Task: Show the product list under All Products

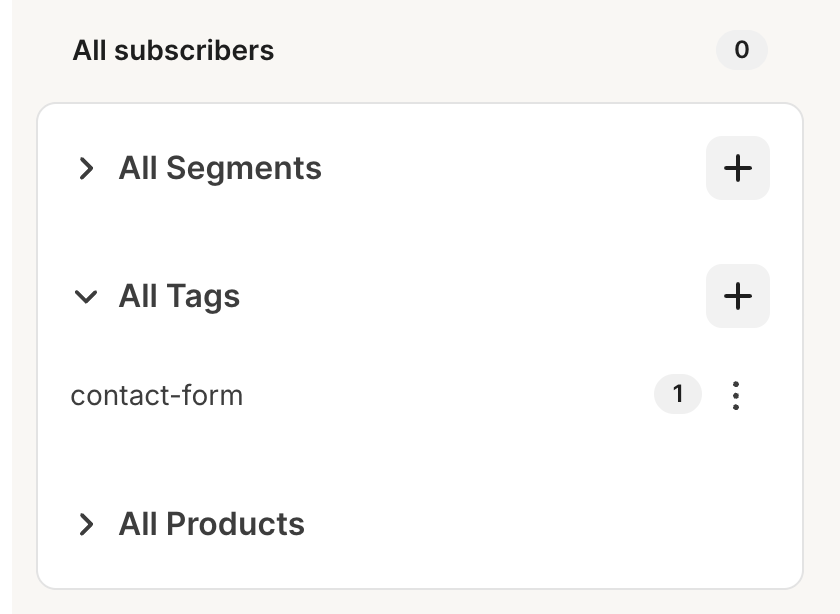Action: (87, 524)
